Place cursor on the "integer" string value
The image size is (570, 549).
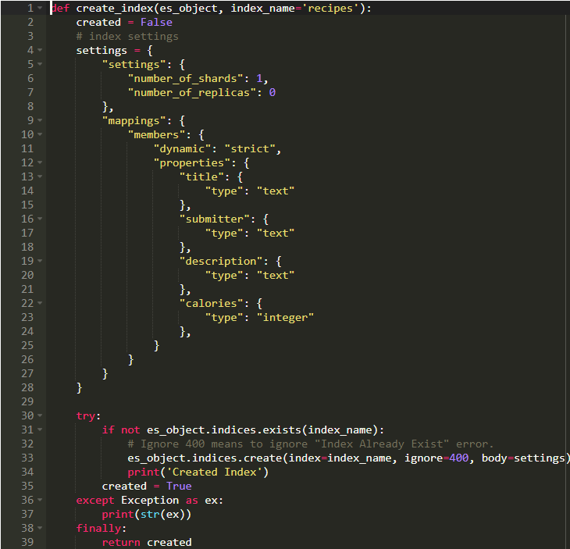(x=285, y=317)
